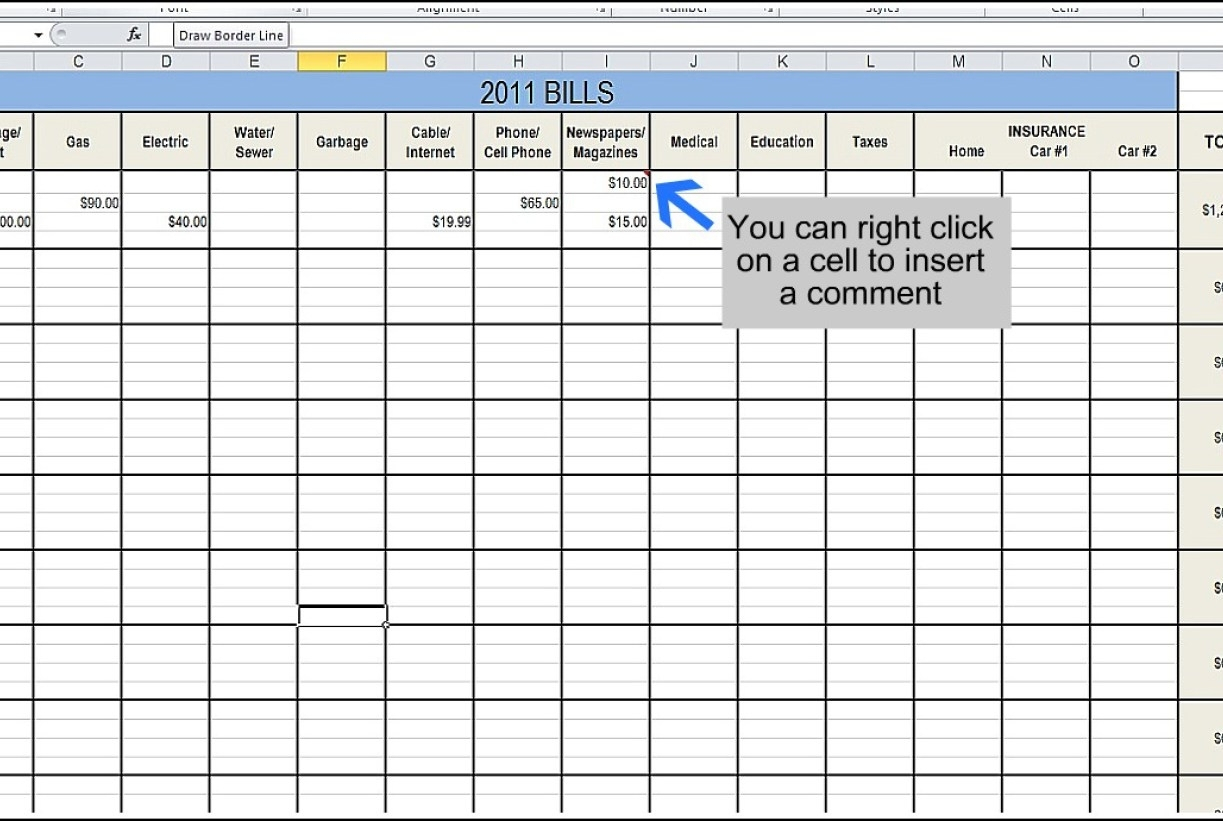Select column M header
This screenshot has height=821, width=1223.
click(958, 62)
